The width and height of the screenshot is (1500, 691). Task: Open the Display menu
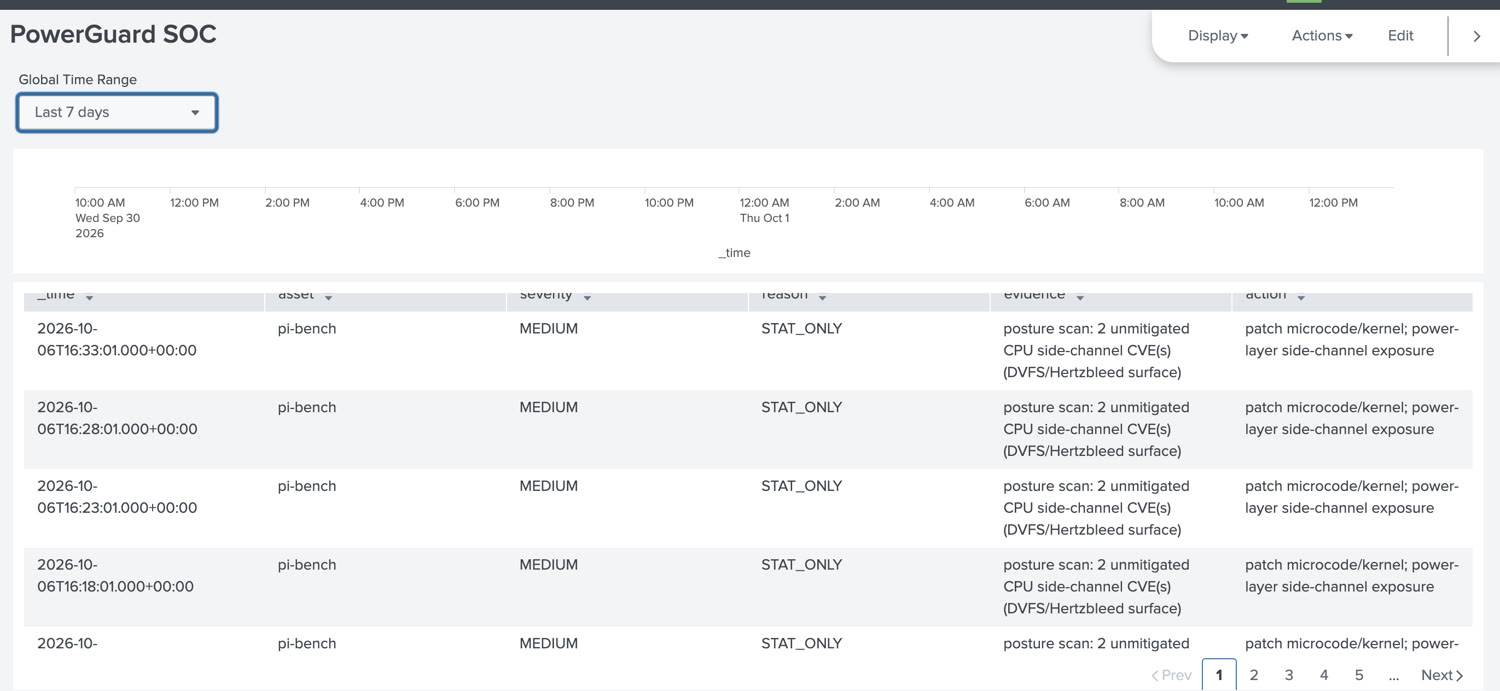coord(1218,36)
